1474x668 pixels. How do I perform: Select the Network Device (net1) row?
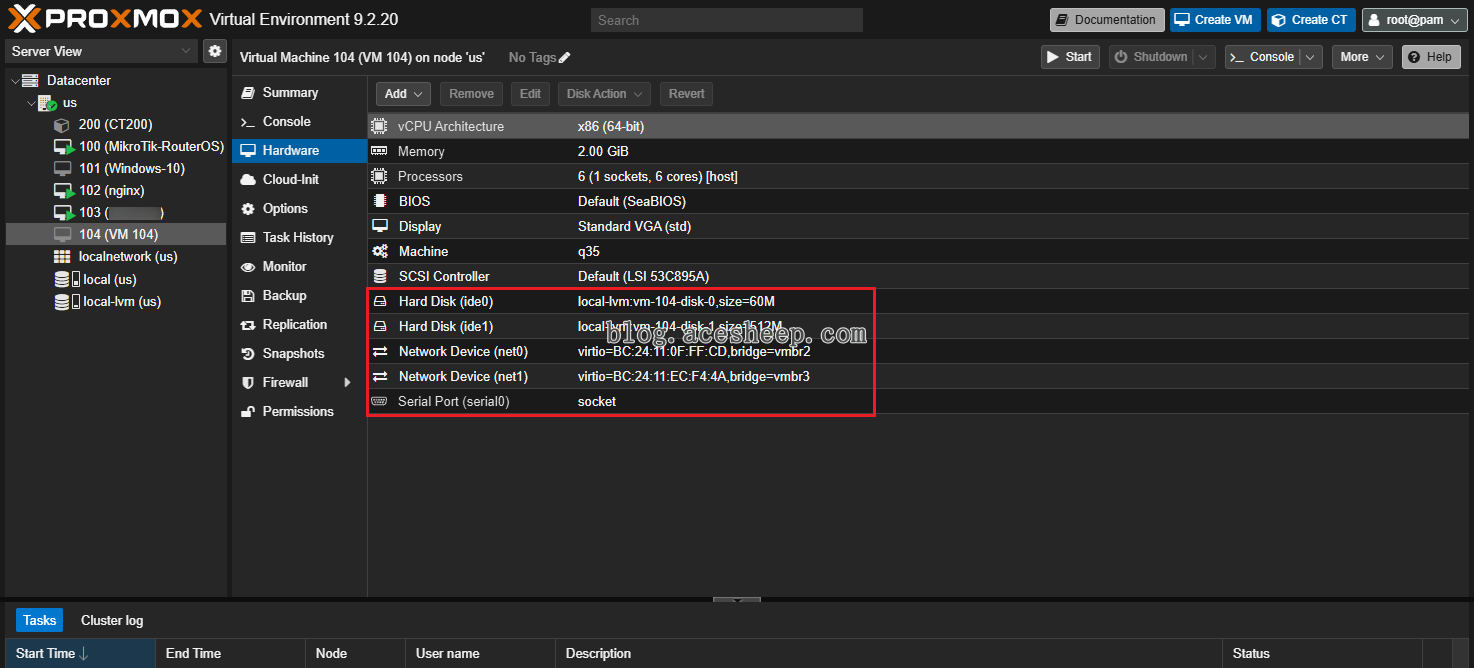pyautogui.click(x=918, y=377)
